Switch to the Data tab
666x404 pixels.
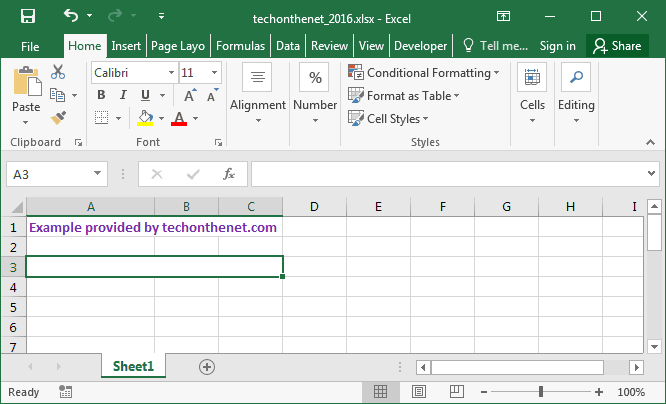point(288,46)
